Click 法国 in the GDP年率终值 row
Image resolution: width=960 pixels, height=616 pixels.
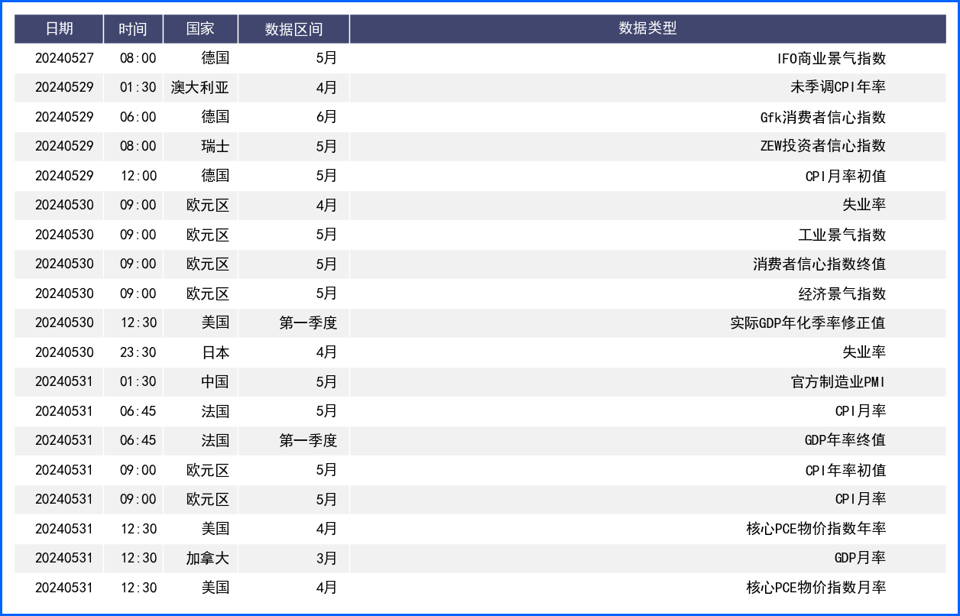click(x=215, y=440)
